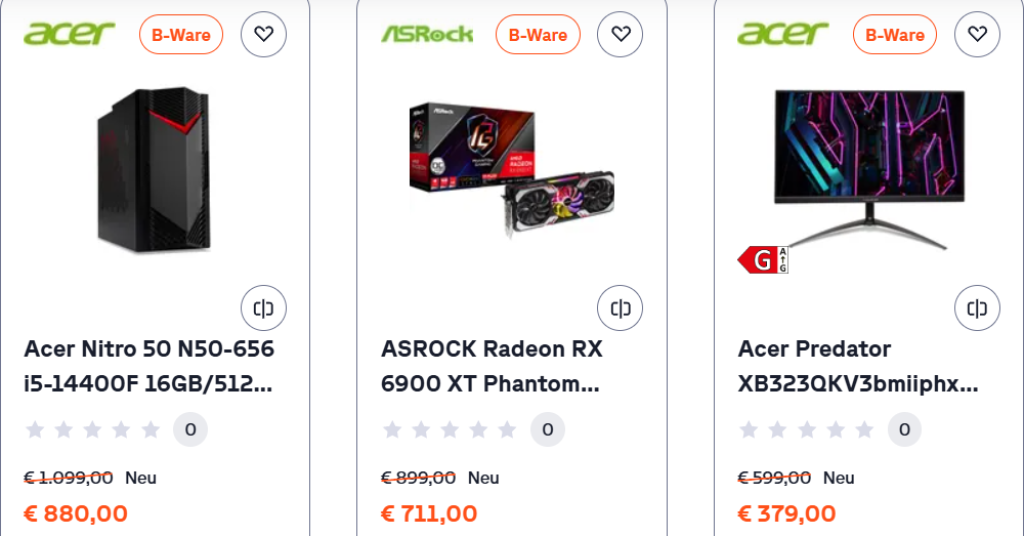The image size is (1024, 536).
Task: Click B-Ware badge on ASRock card
Action: [538, 35]
